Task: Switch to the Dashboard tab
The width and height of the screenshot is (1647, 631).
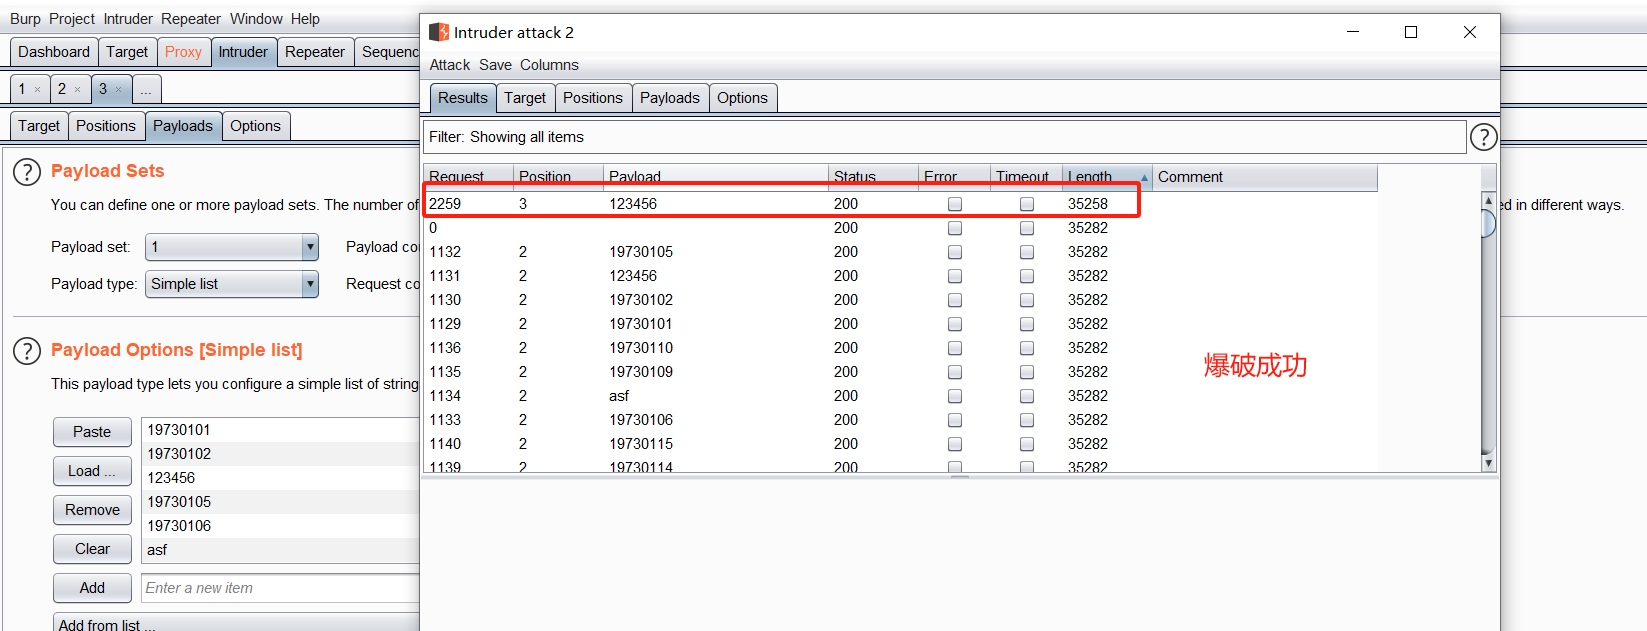Action: tap(54, 52)
